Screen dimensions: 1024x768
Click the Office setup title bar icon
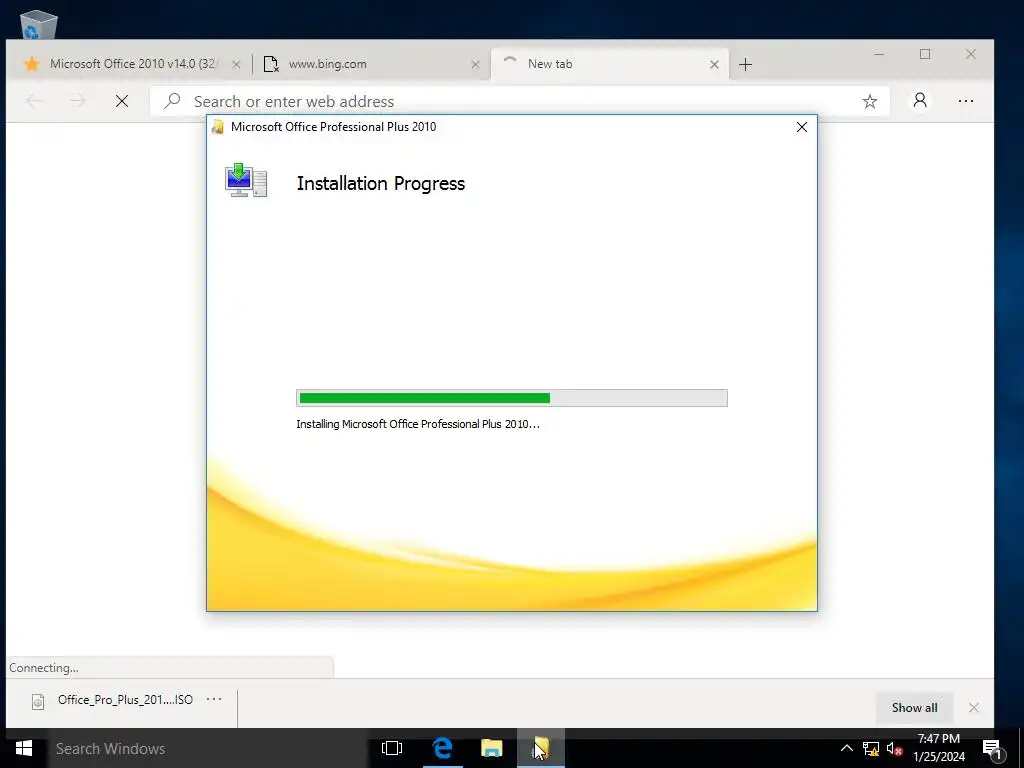pyautogui.click(x=218, y=127)
